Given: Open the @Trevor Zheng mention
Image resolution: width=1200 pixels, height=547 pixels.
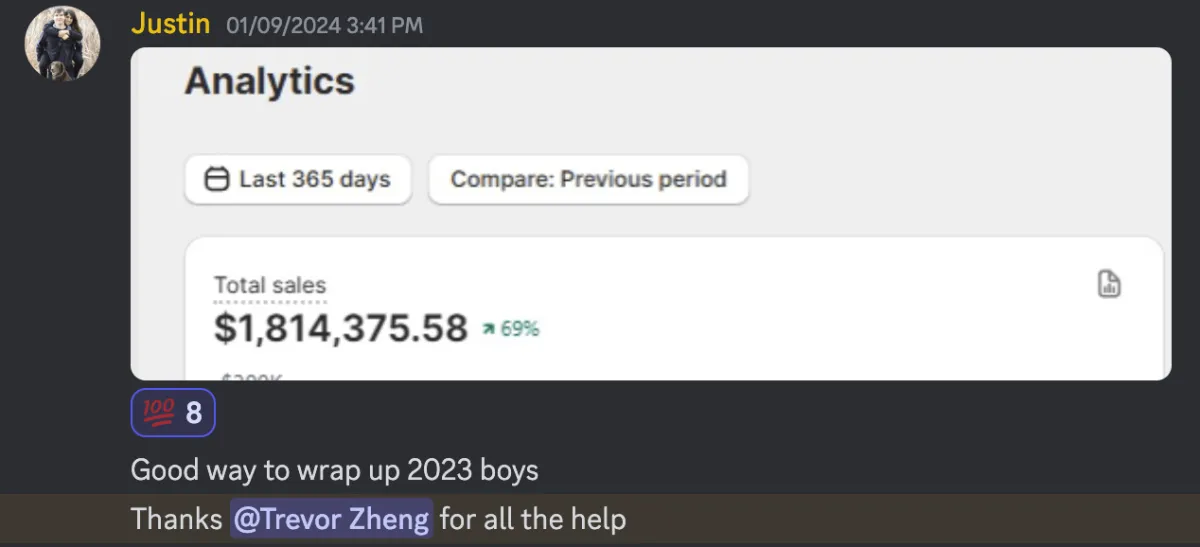Looking at the screenshot, I should (332, 520).
